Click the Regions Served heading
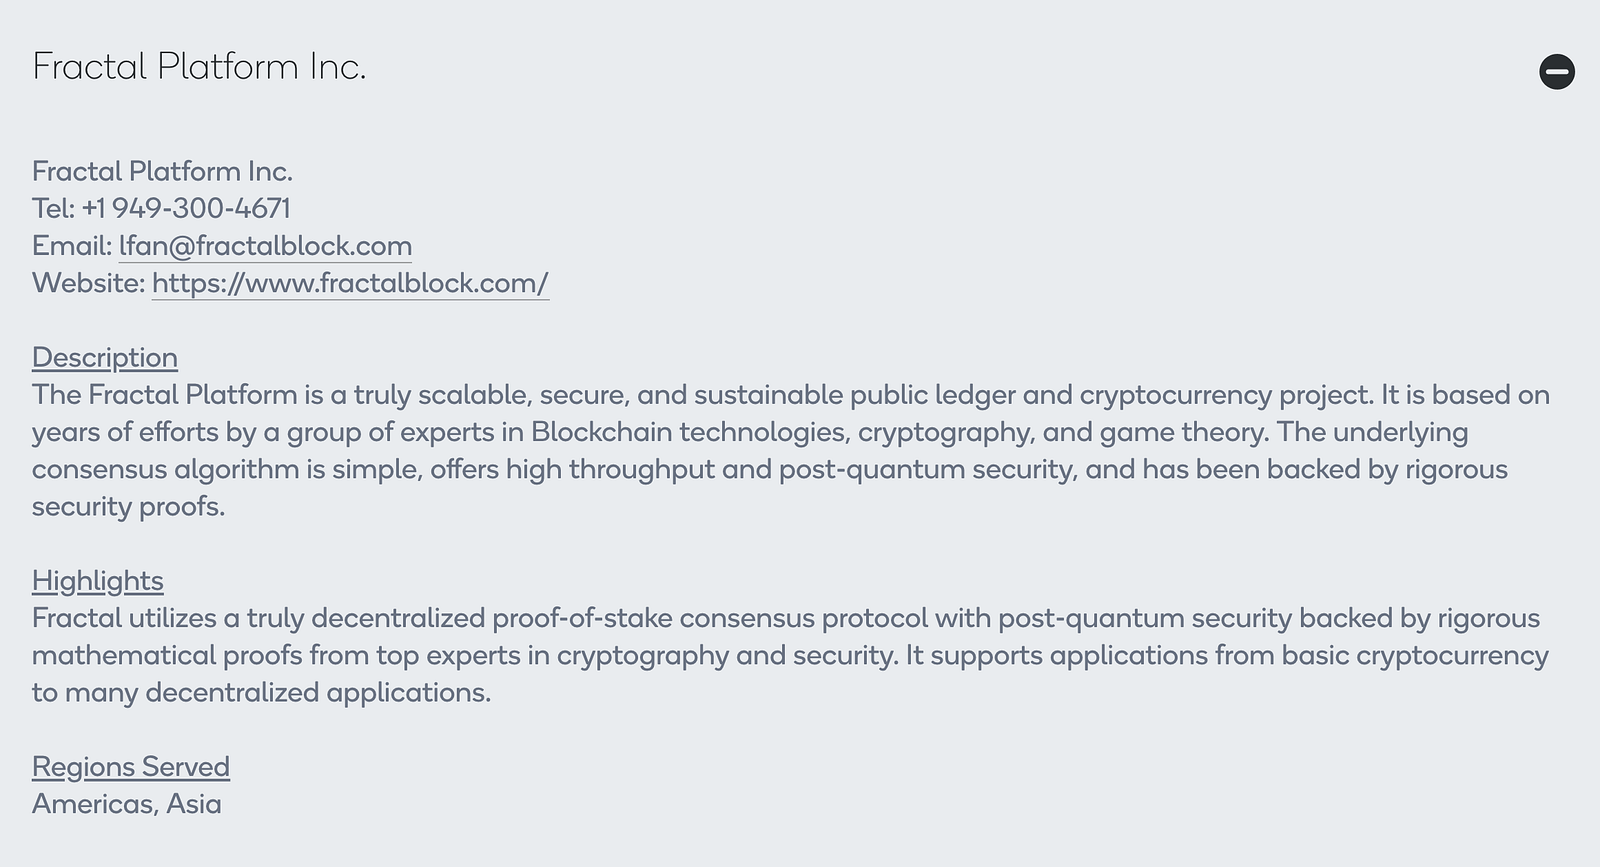 tap(131, 766)
